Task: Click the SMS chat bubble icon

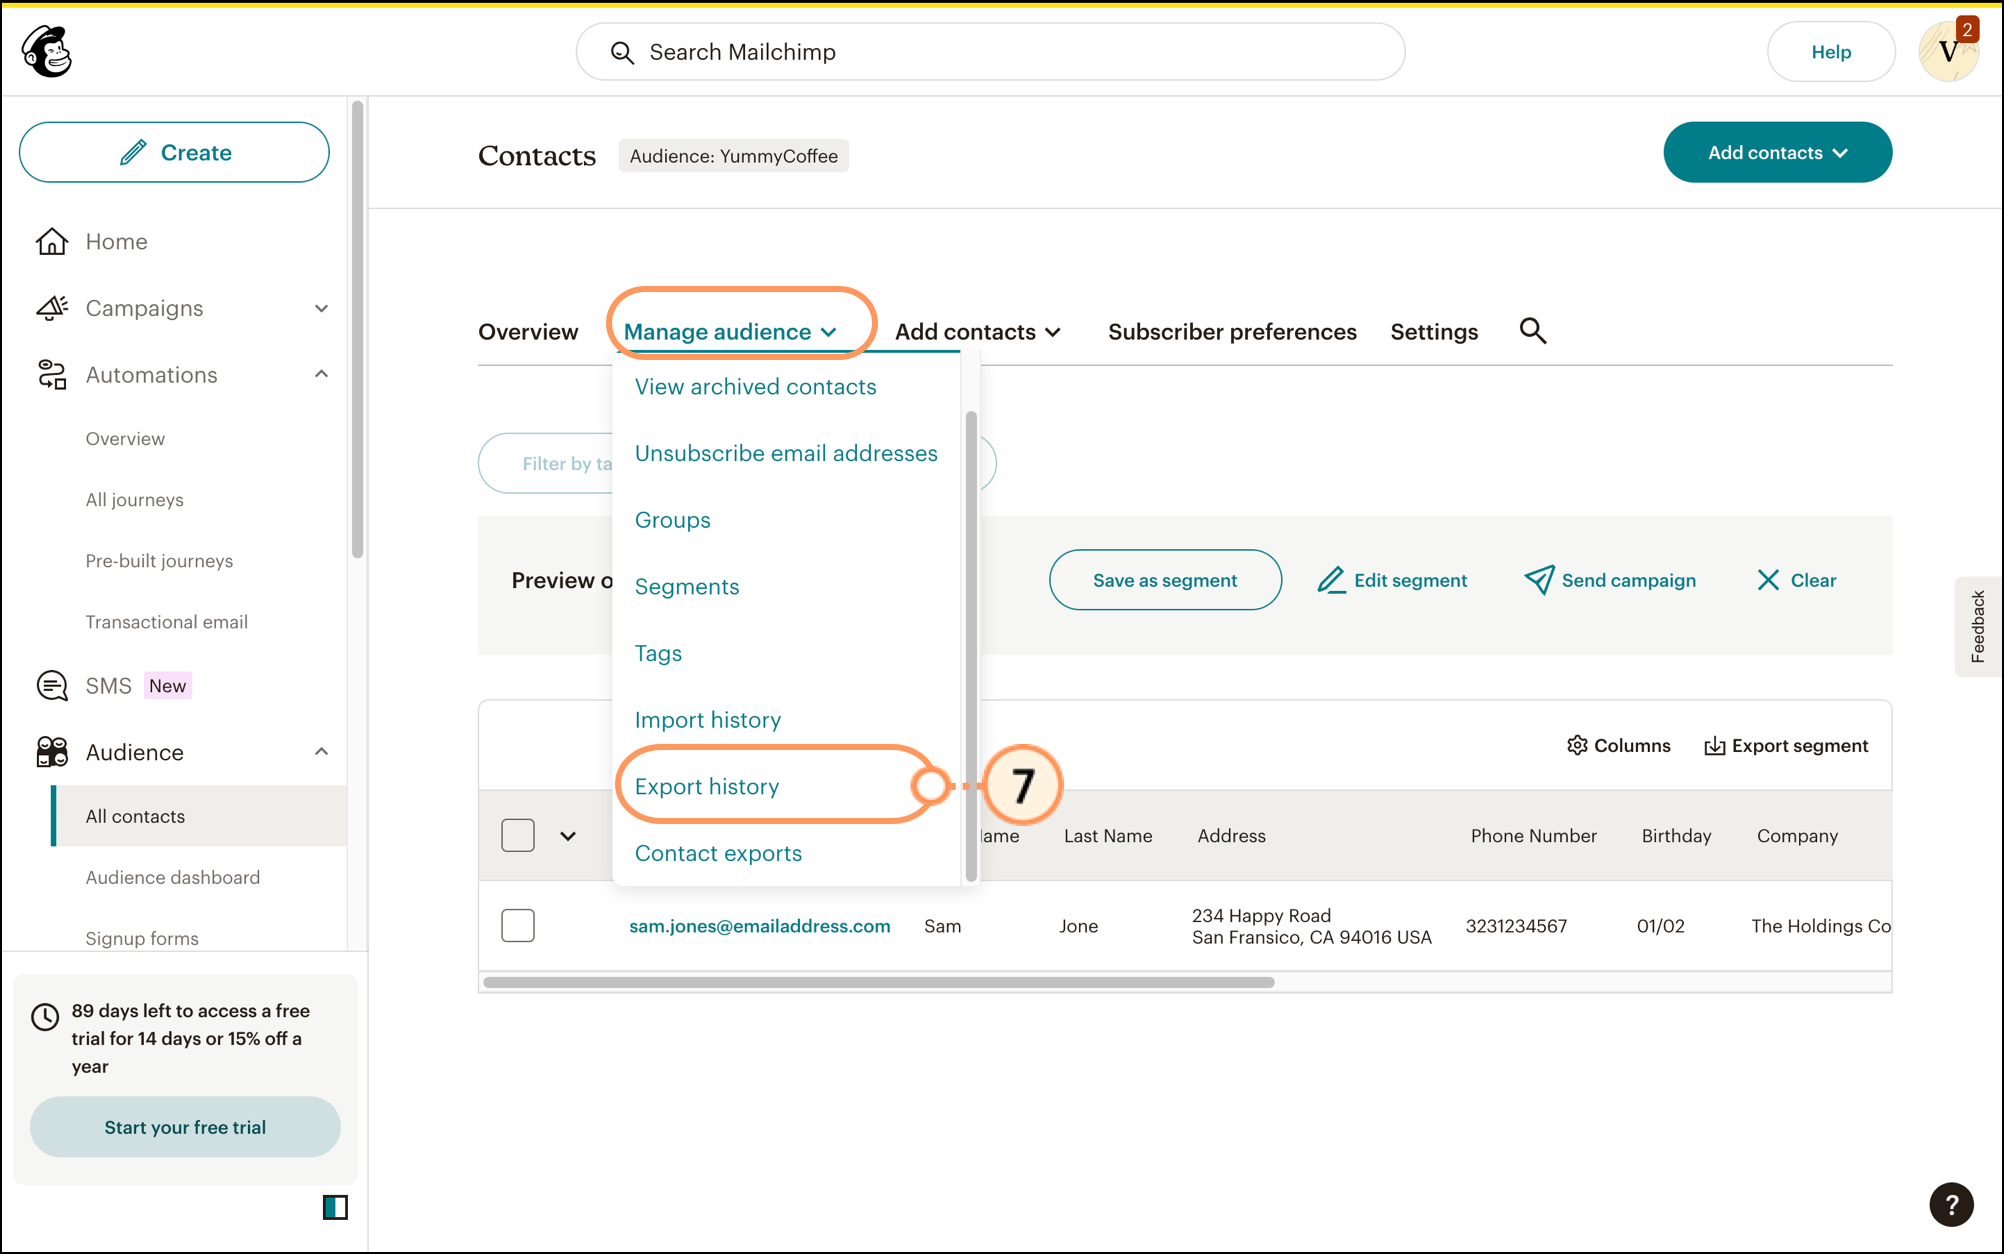Action: [52, 686]
